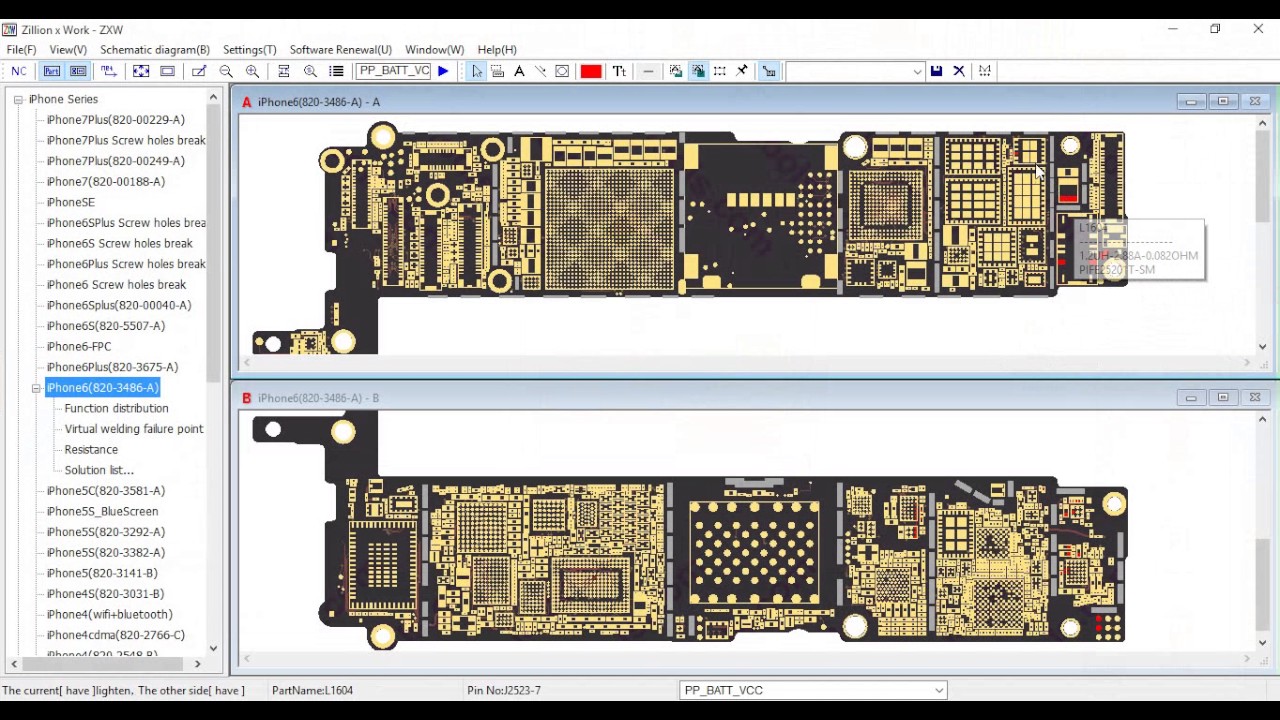Open the Help(H) menu
This screenshot has width=1280, height=720.
[x=497, y=50]
